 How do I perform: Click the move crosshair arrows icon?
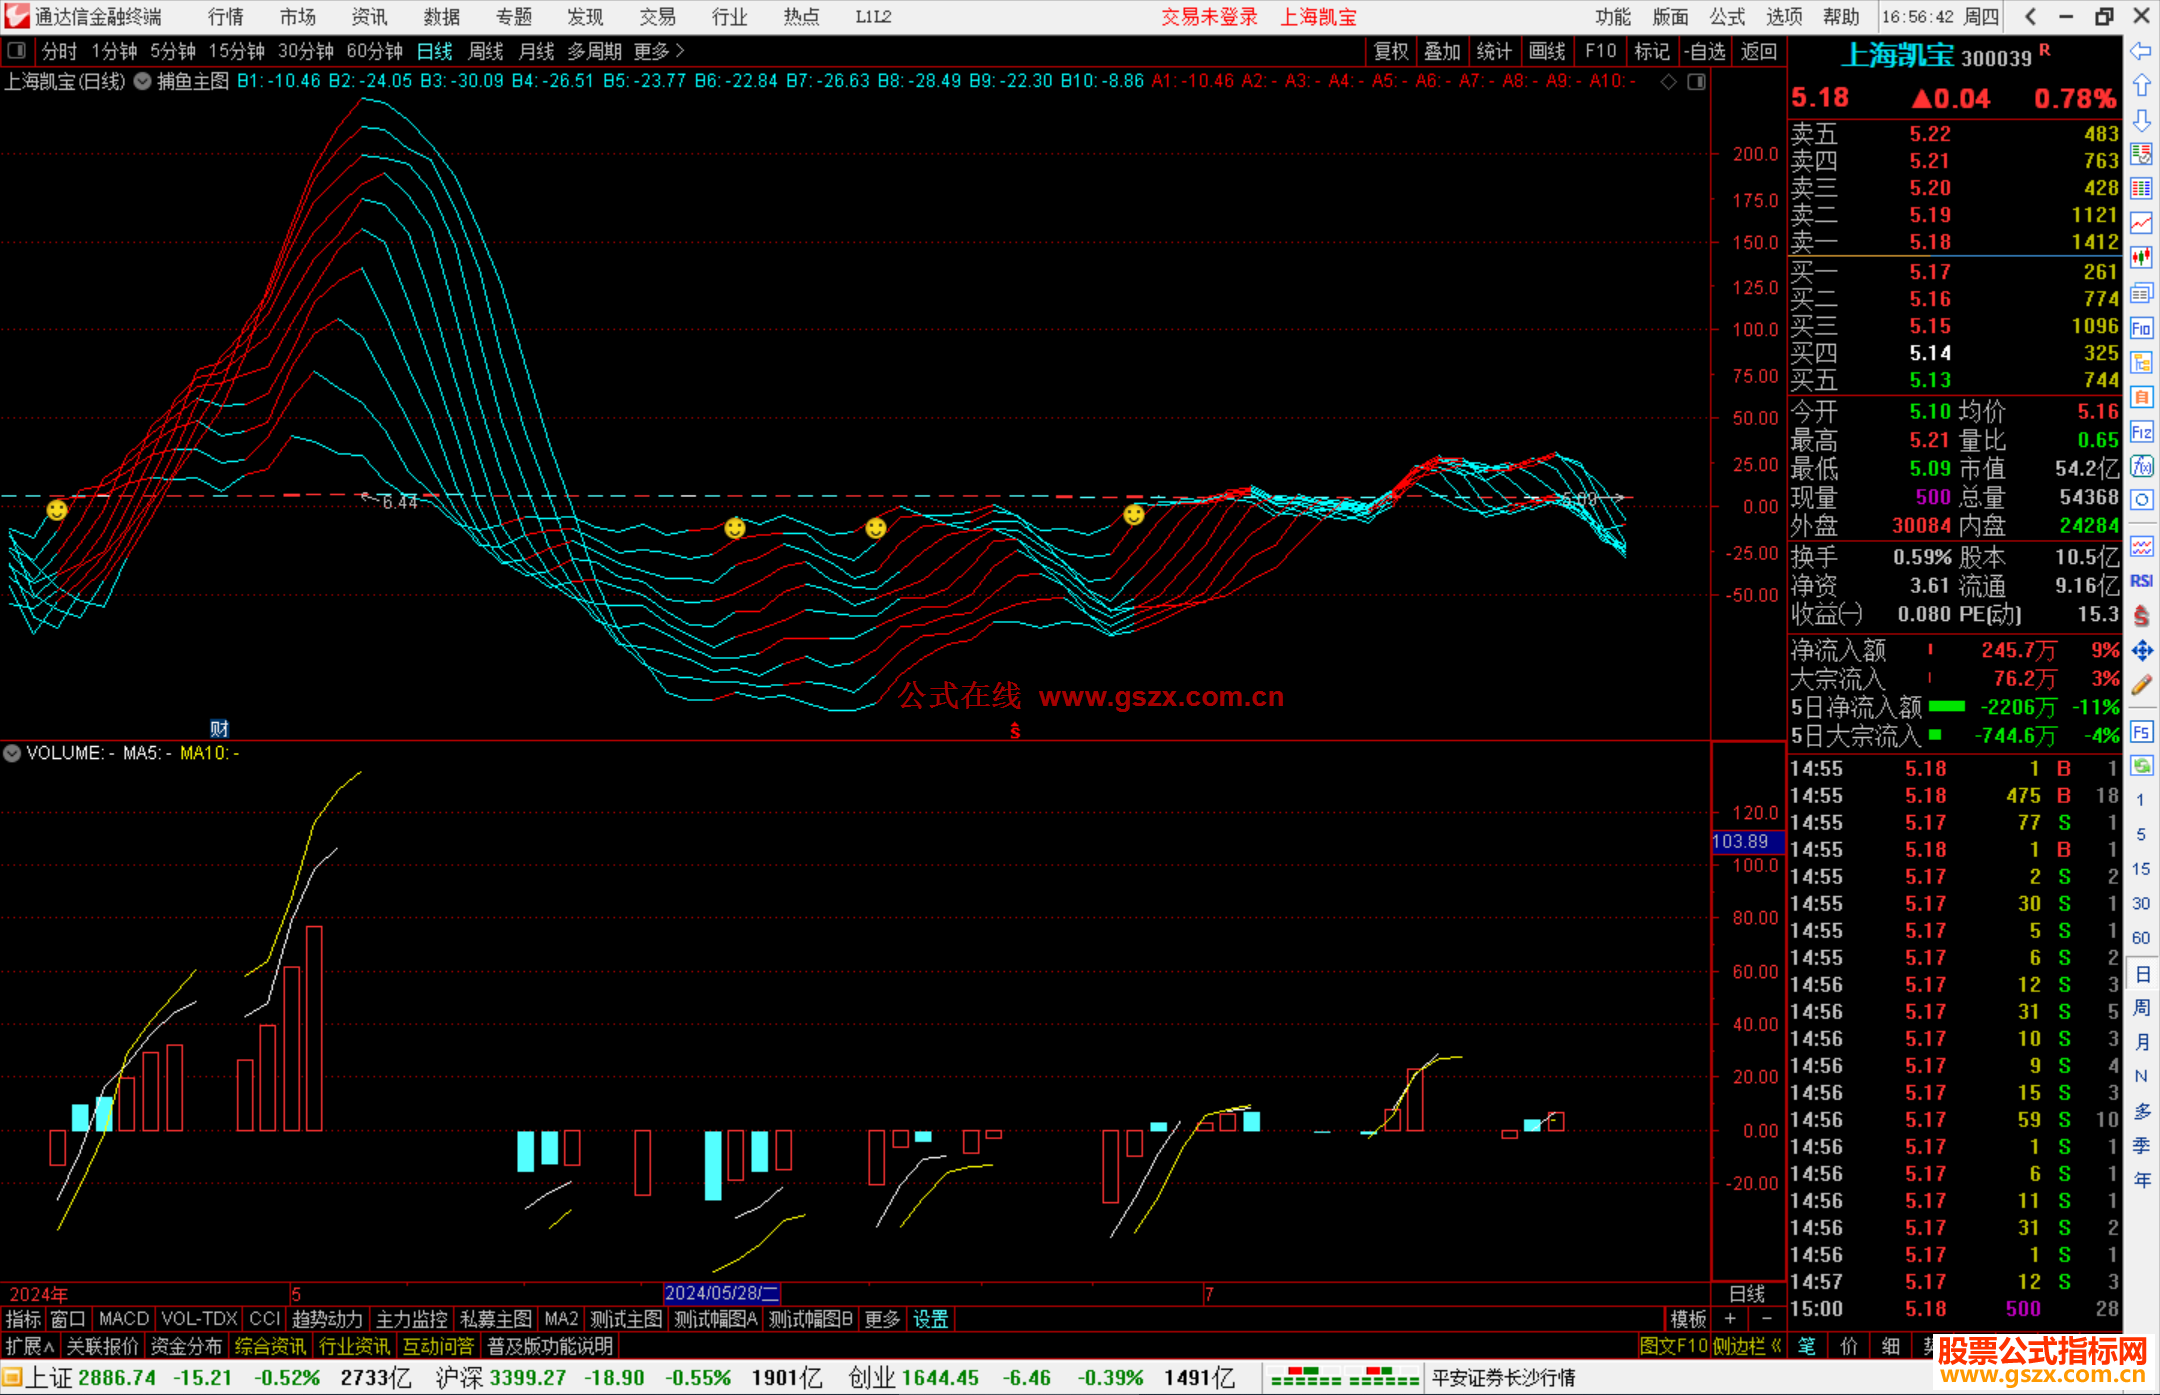pyautogui.click(x=2141, y=651)
